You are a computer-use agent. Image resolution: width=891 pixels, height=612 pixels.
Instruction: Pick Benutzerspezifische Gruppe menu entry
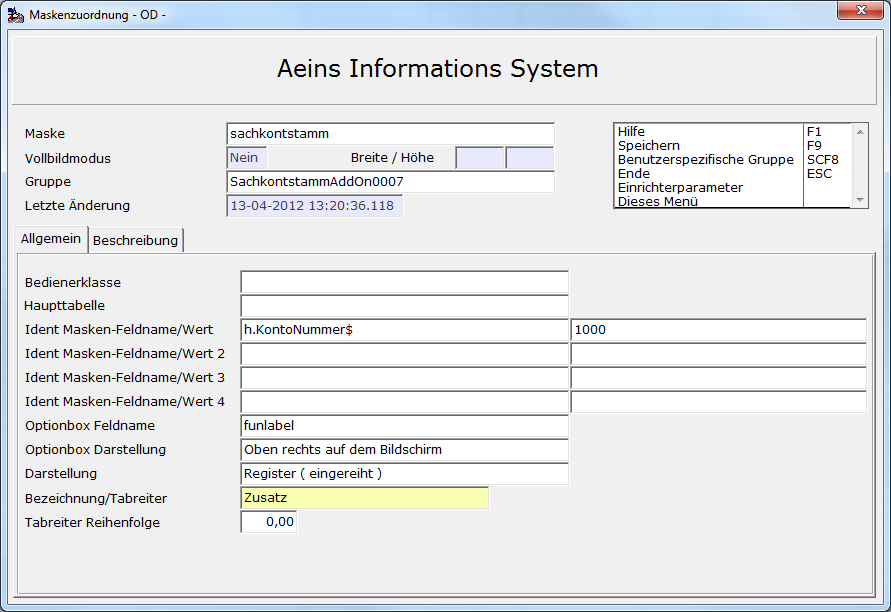point(705,160)
